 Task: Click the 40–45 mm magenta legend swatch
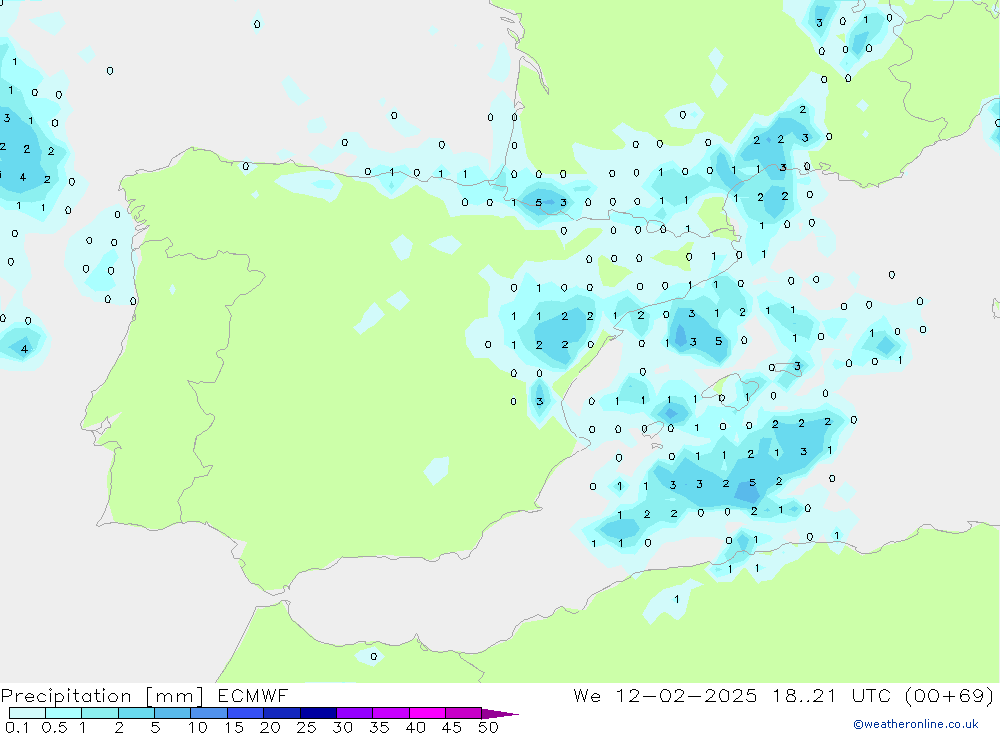[427, 713]
